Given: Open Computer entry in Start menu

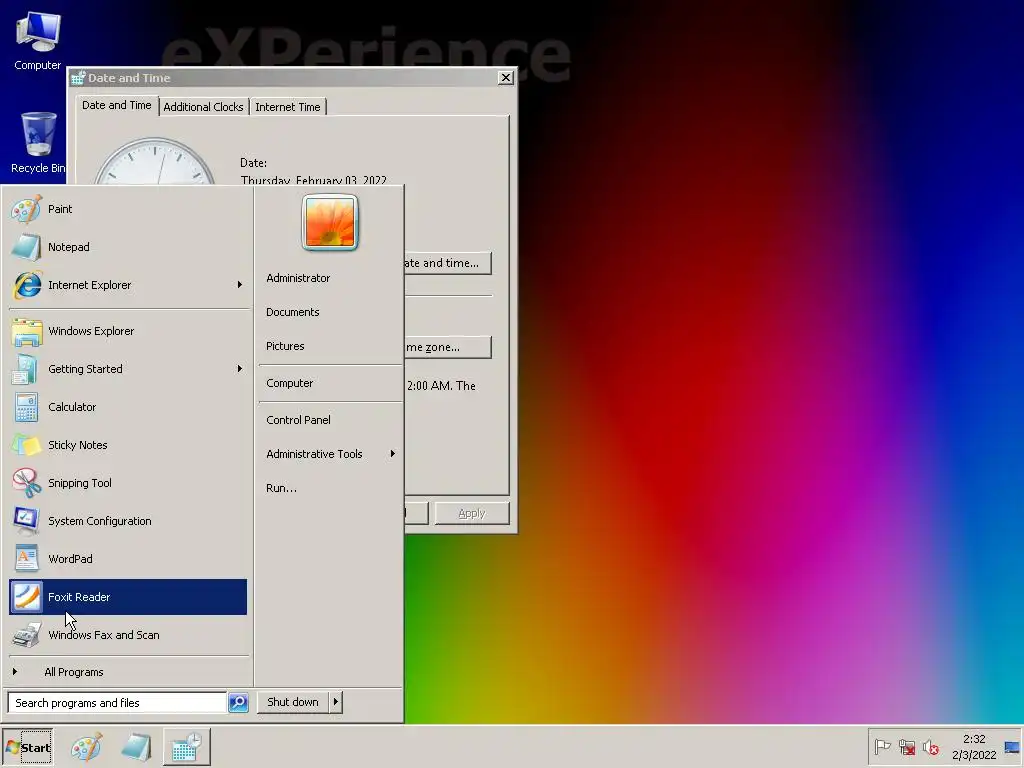Looking at the screenshot, I should click(289, 383).
